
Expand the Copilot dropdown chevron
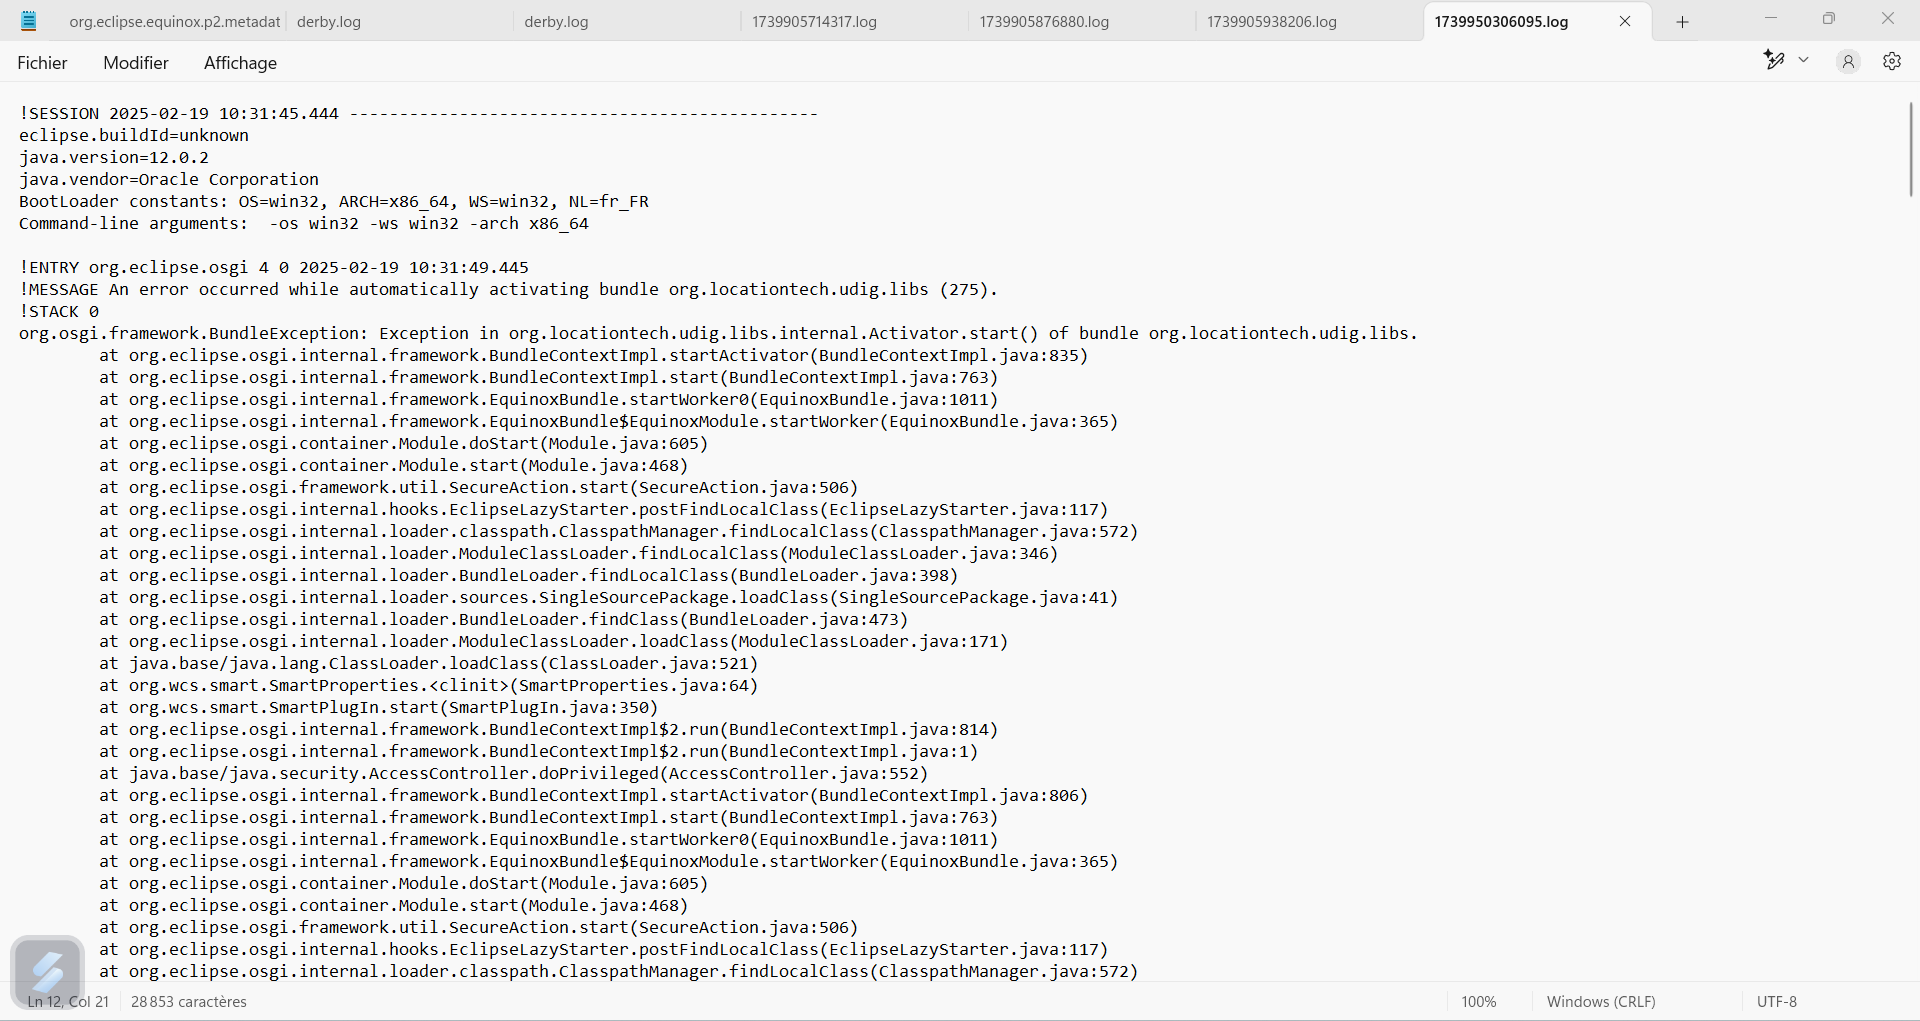click(x=1804, y=61)
